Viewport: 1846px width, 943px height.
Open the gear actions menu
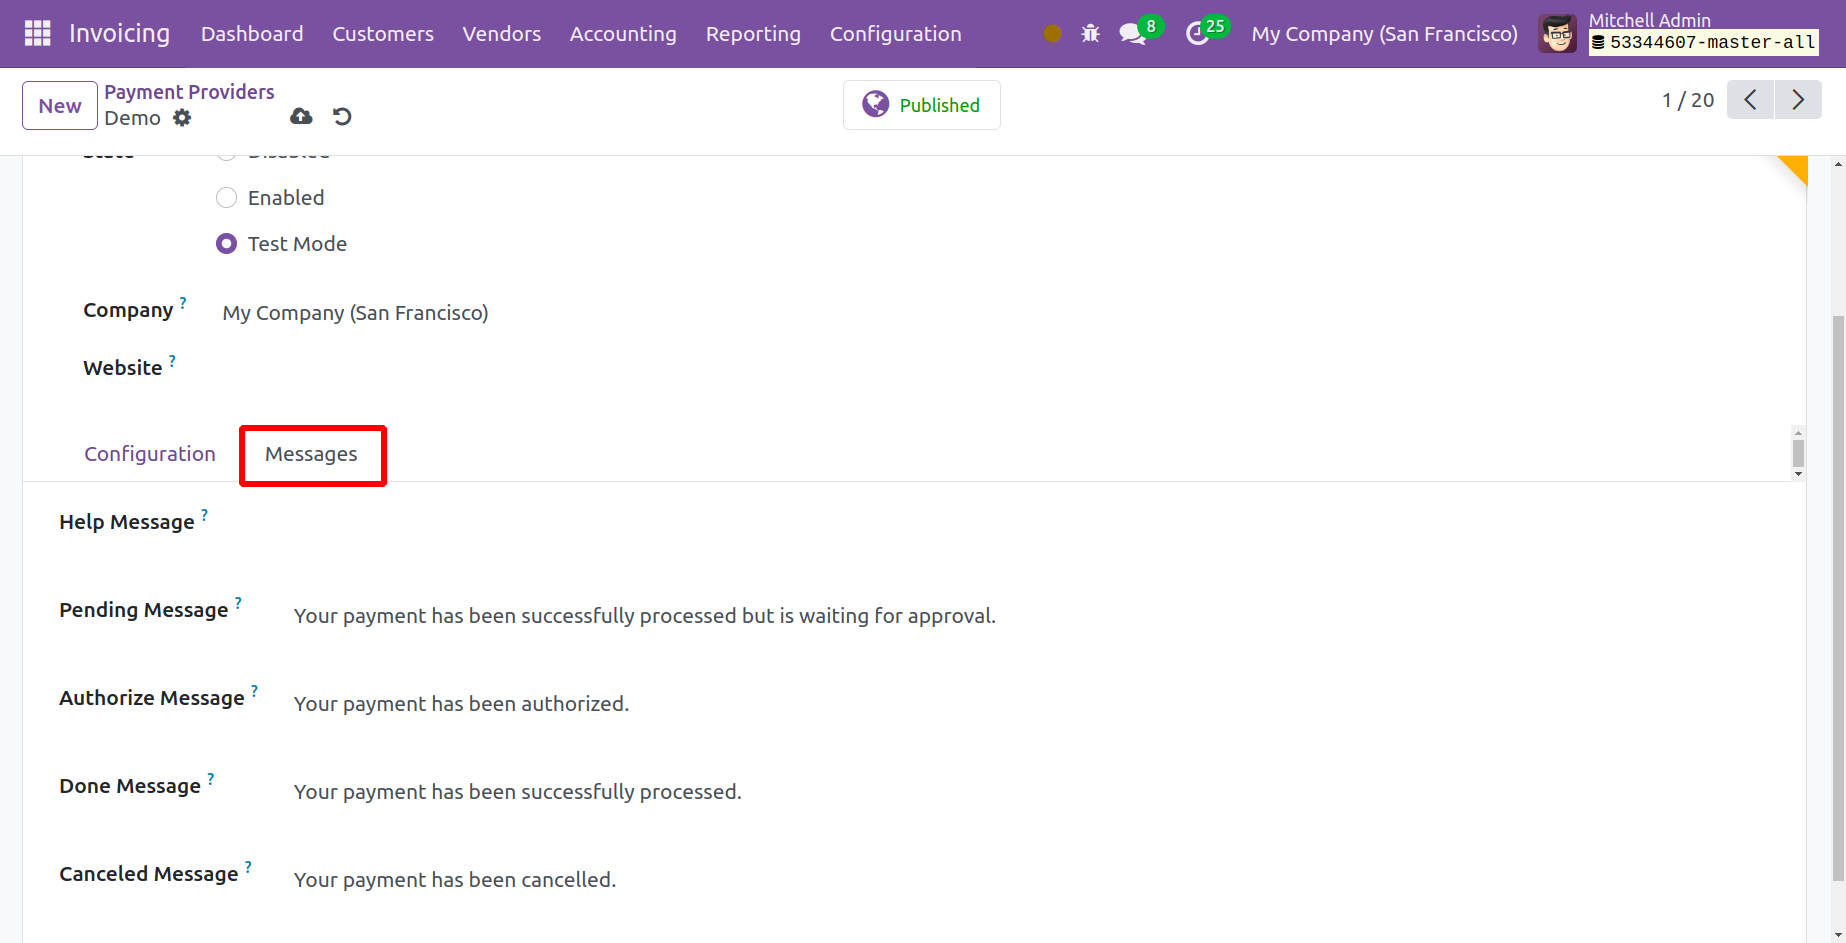pos(182,118)
